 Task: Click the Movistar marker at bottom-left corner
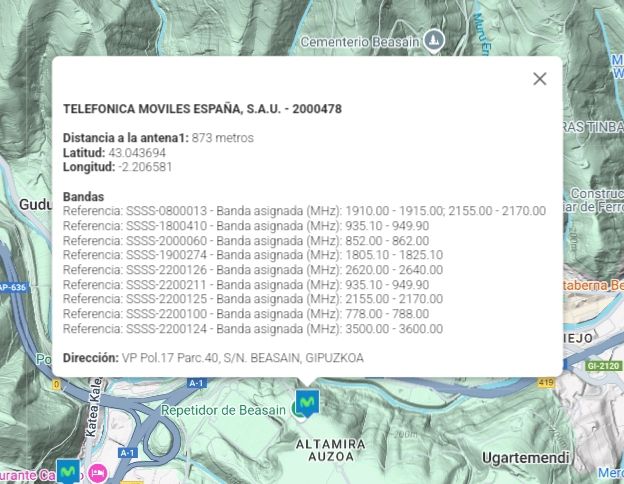(x=68, y=471)
